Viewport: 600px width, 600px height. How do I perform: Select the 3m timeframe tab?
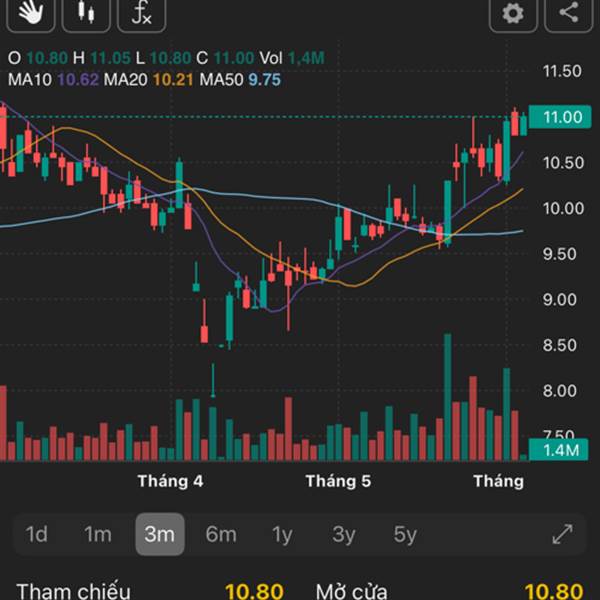pyautogui.click(x=160, y=534)
